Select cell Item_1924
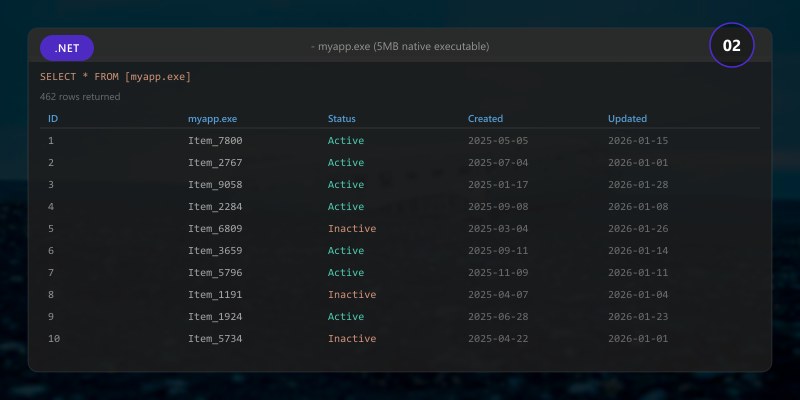 click(215, 316)
